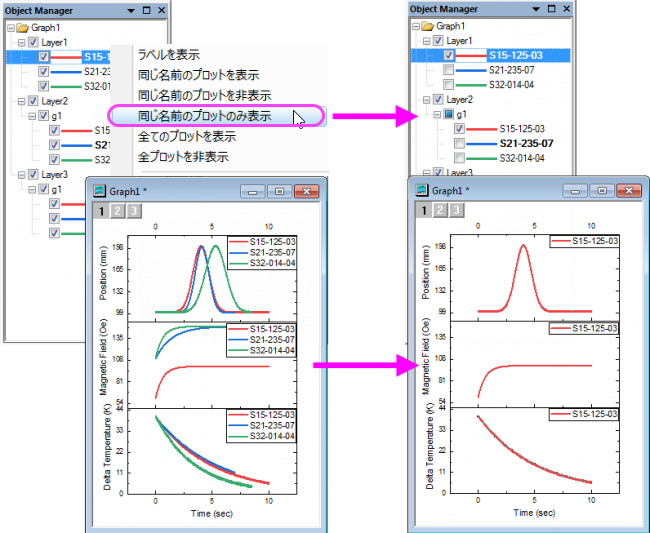Check S21-235-07 checkbox under Layer1, right panel
This screenshot has height=533, width=650.
(449, 70)
